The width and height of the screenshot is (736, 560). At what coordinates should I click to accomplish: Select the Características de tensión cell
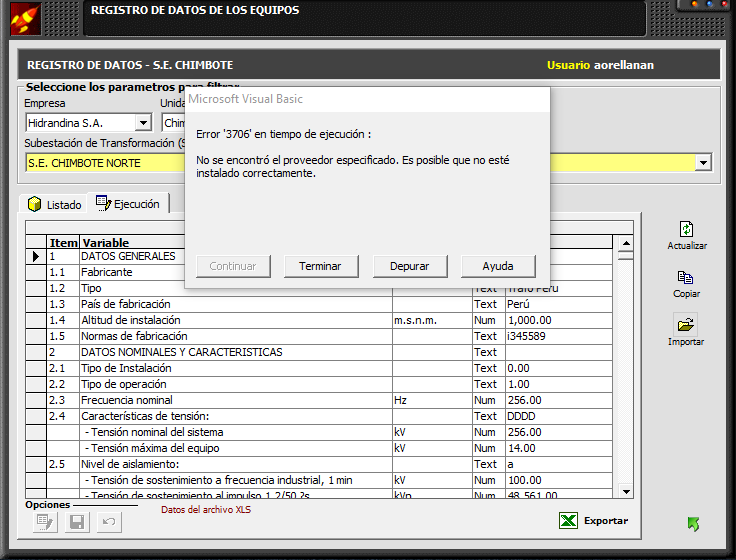point(236,416)
